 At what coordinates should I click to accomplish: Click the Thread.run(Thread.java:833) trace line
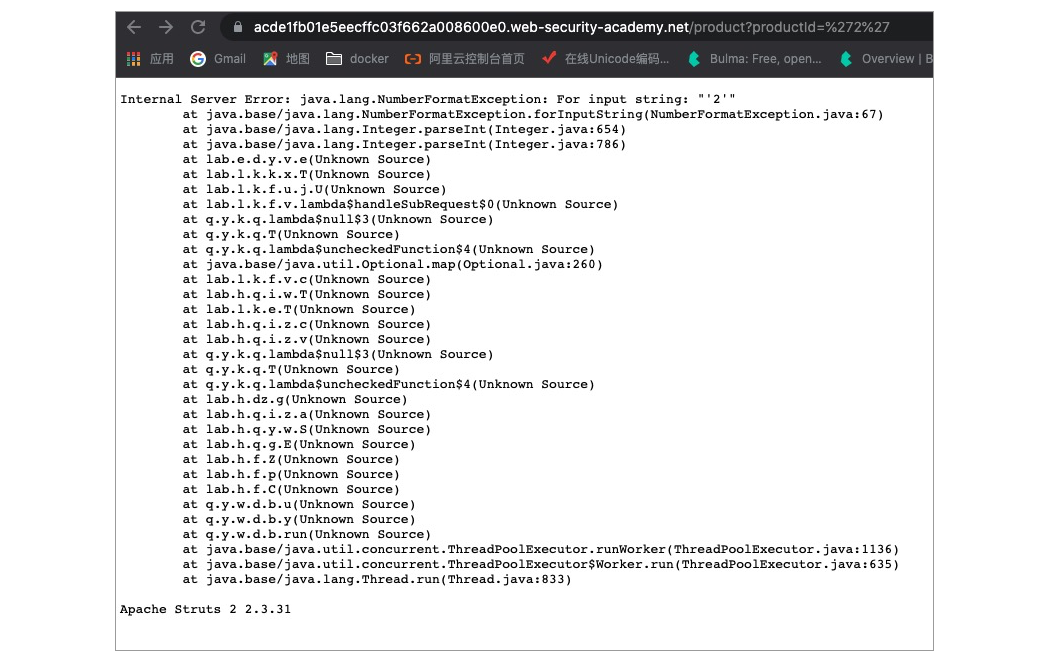377,579
